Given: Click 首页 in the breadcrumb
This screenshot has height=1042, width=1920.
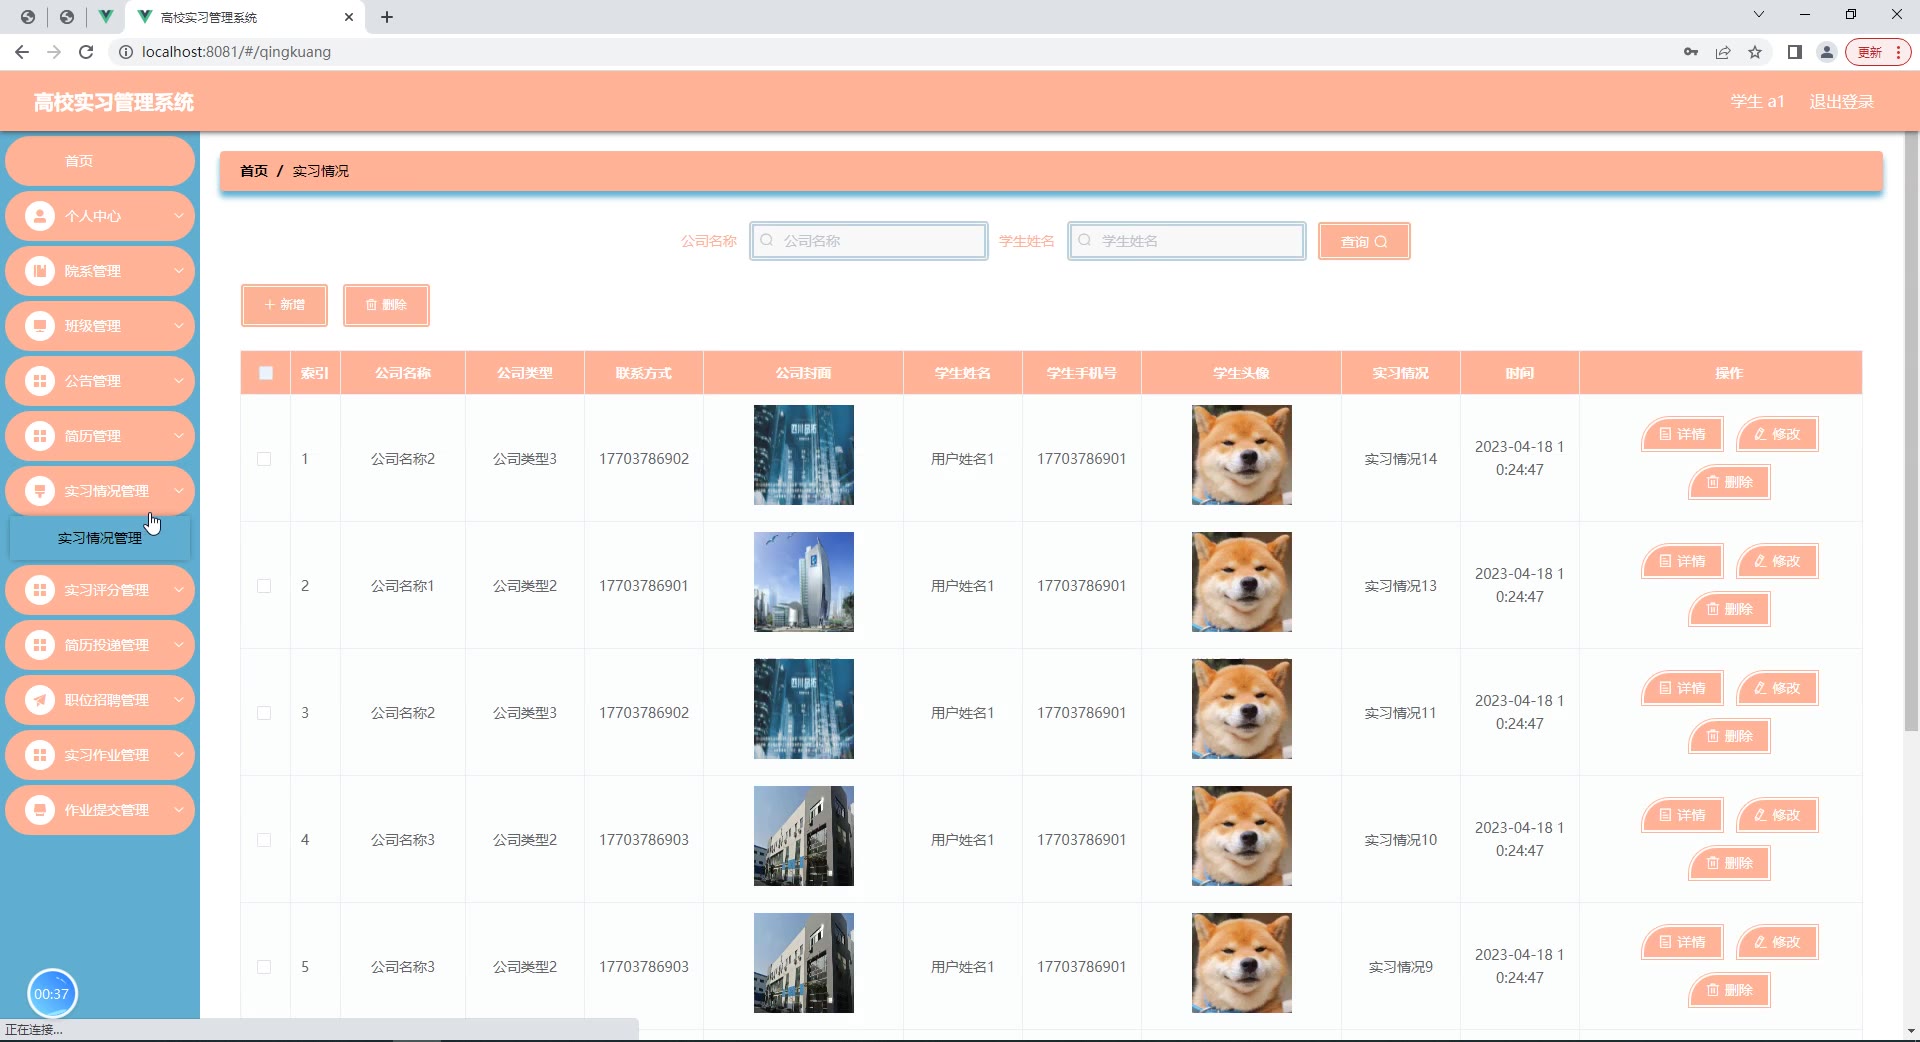Looking at the screenshot, I should (254, 171).
